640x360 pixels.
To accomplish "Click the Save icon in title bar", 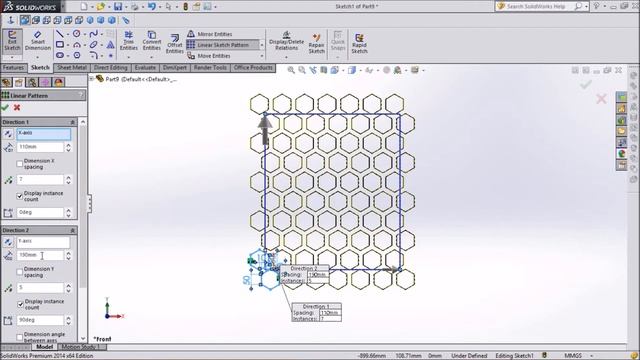I will pyautogui.click(x=118, y=7).
